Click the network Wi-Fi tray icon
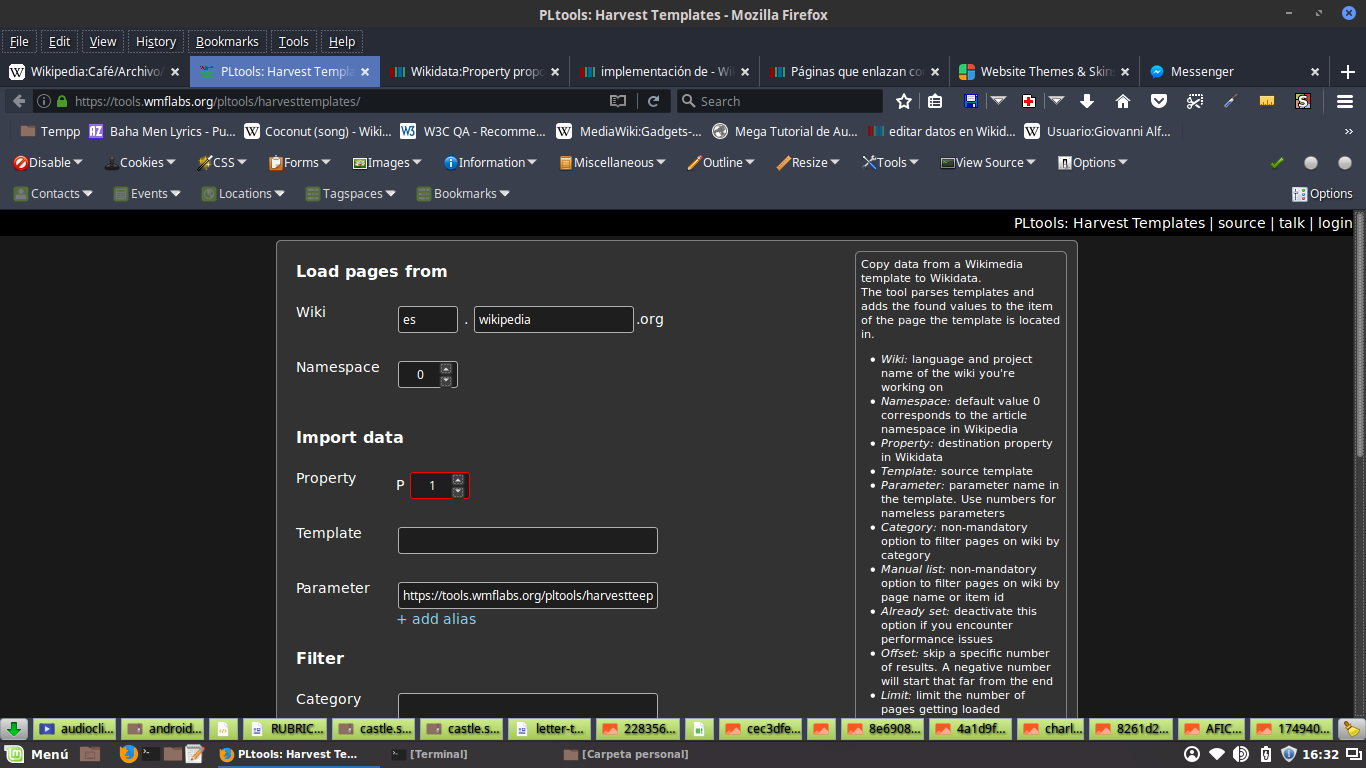Viewport: 1366px width, 768px height. tap(1216, 754)
